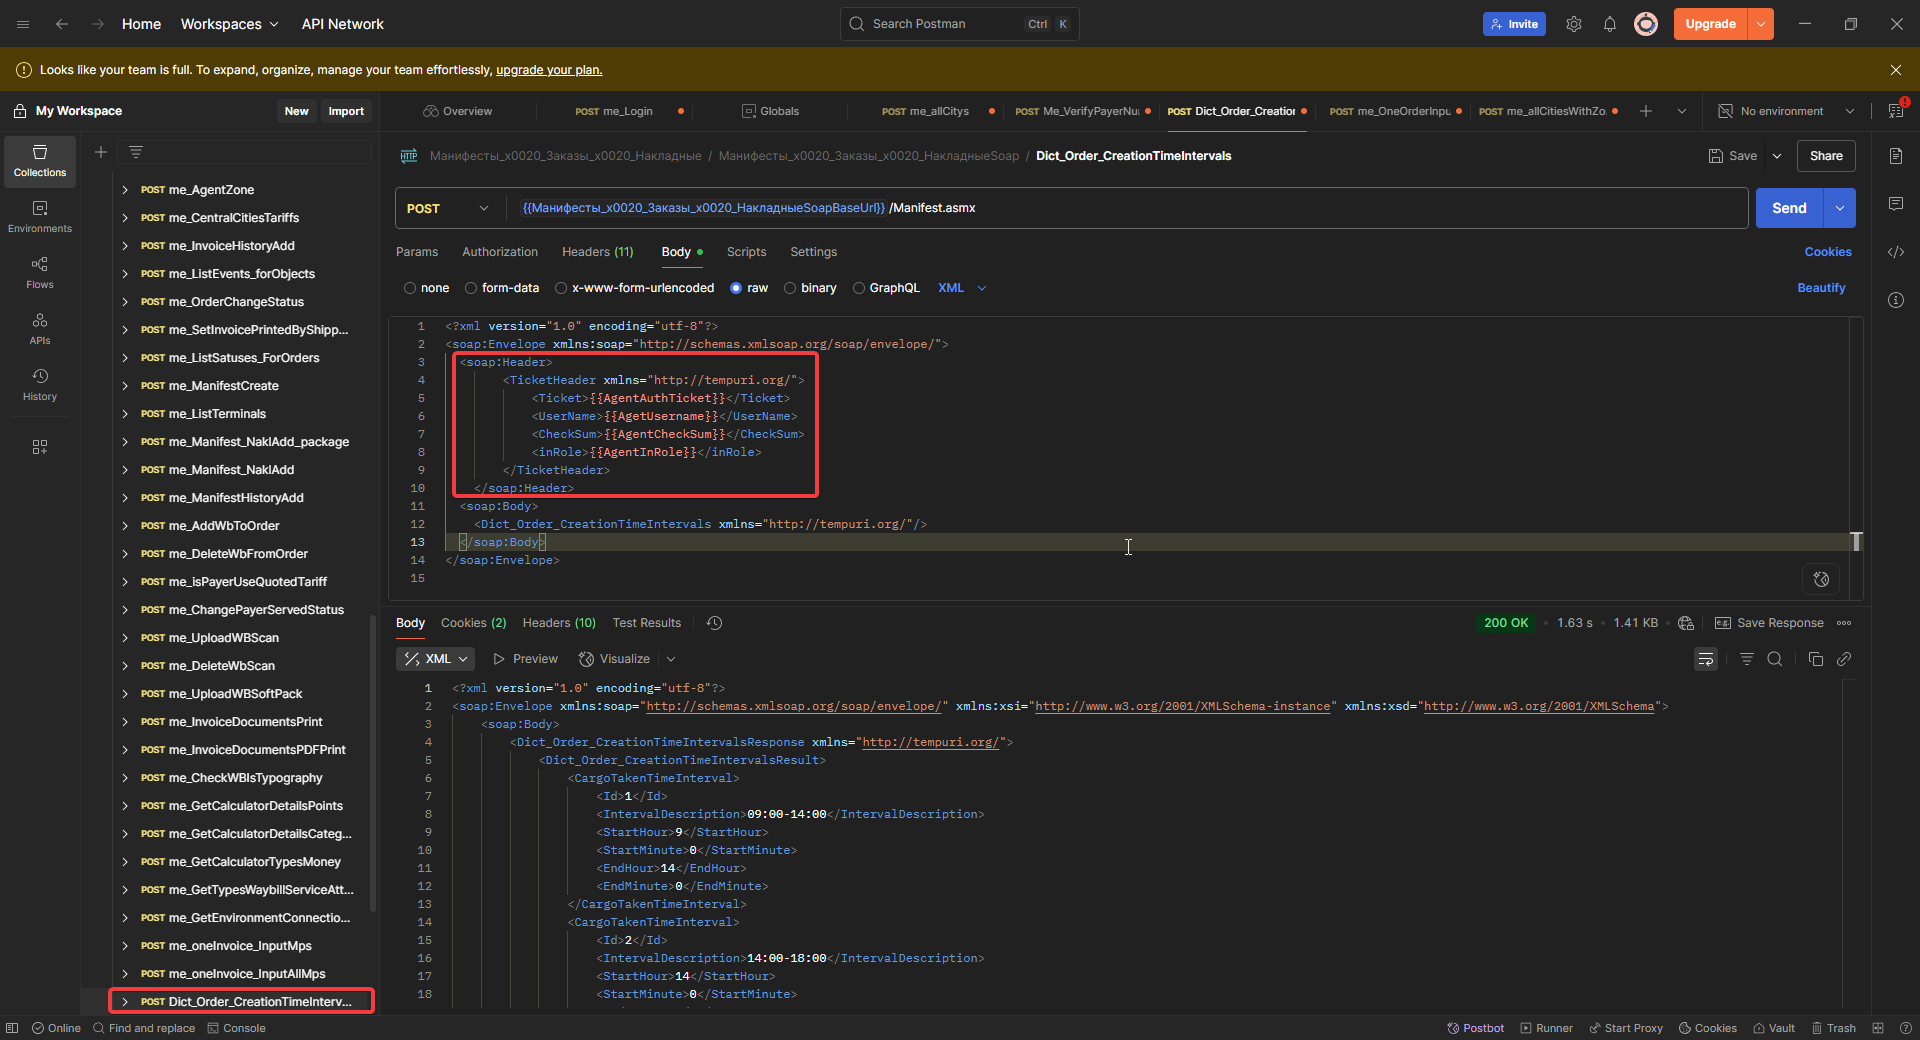Open the comments icon in right sidebar
This screenshot has height=1040, width=1920.
[1896, 204]
